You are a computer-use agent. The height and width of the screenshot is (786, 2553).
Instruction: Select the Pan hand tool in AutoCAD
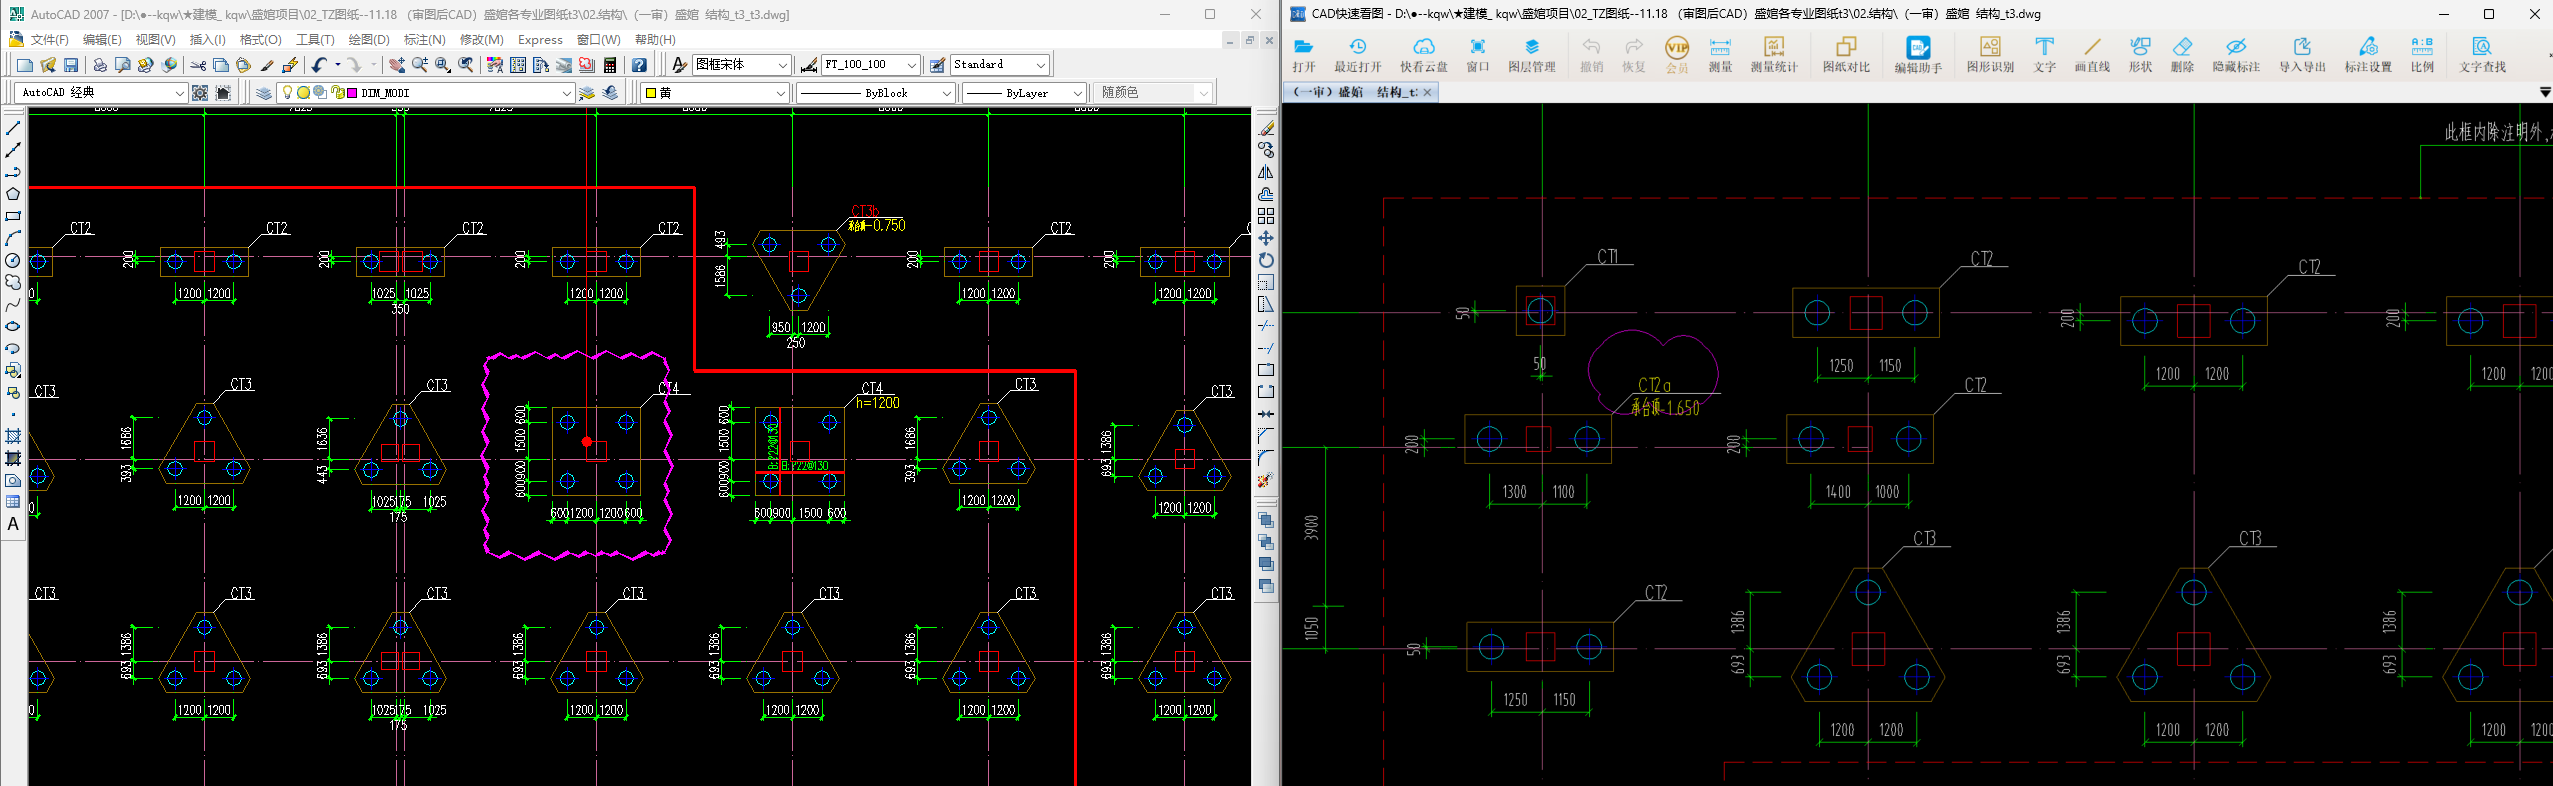point(397,65)
